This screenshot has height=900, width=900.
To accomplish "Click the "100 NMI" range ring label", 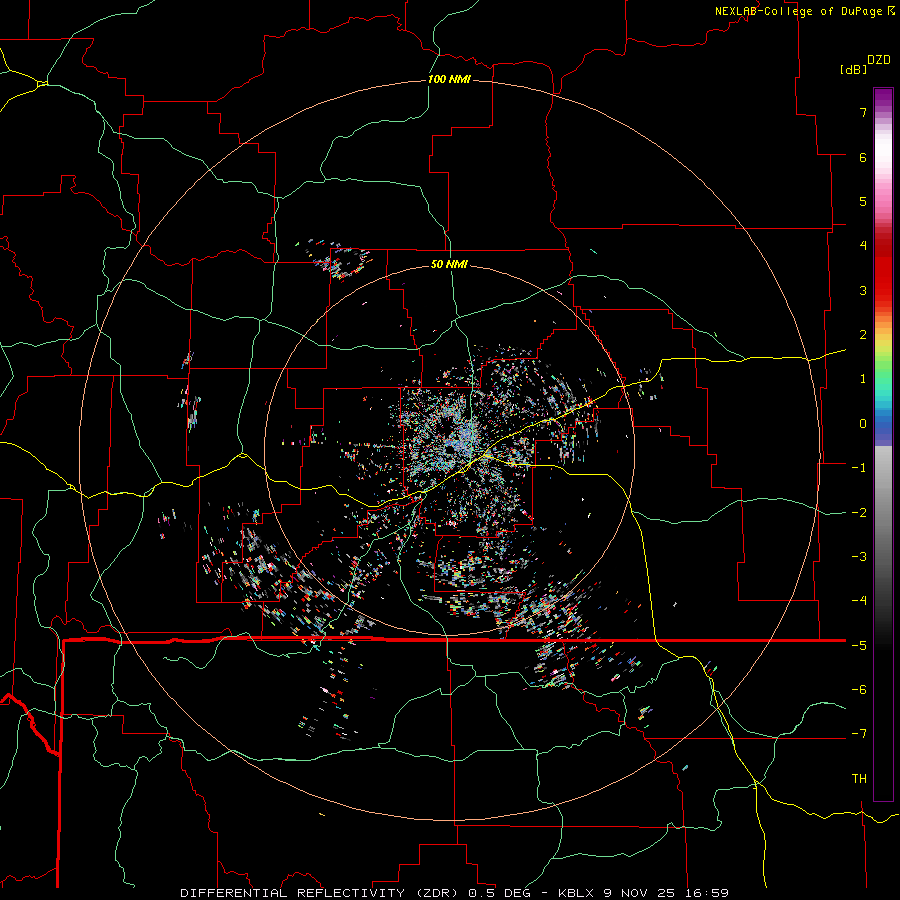I will 449,79.
